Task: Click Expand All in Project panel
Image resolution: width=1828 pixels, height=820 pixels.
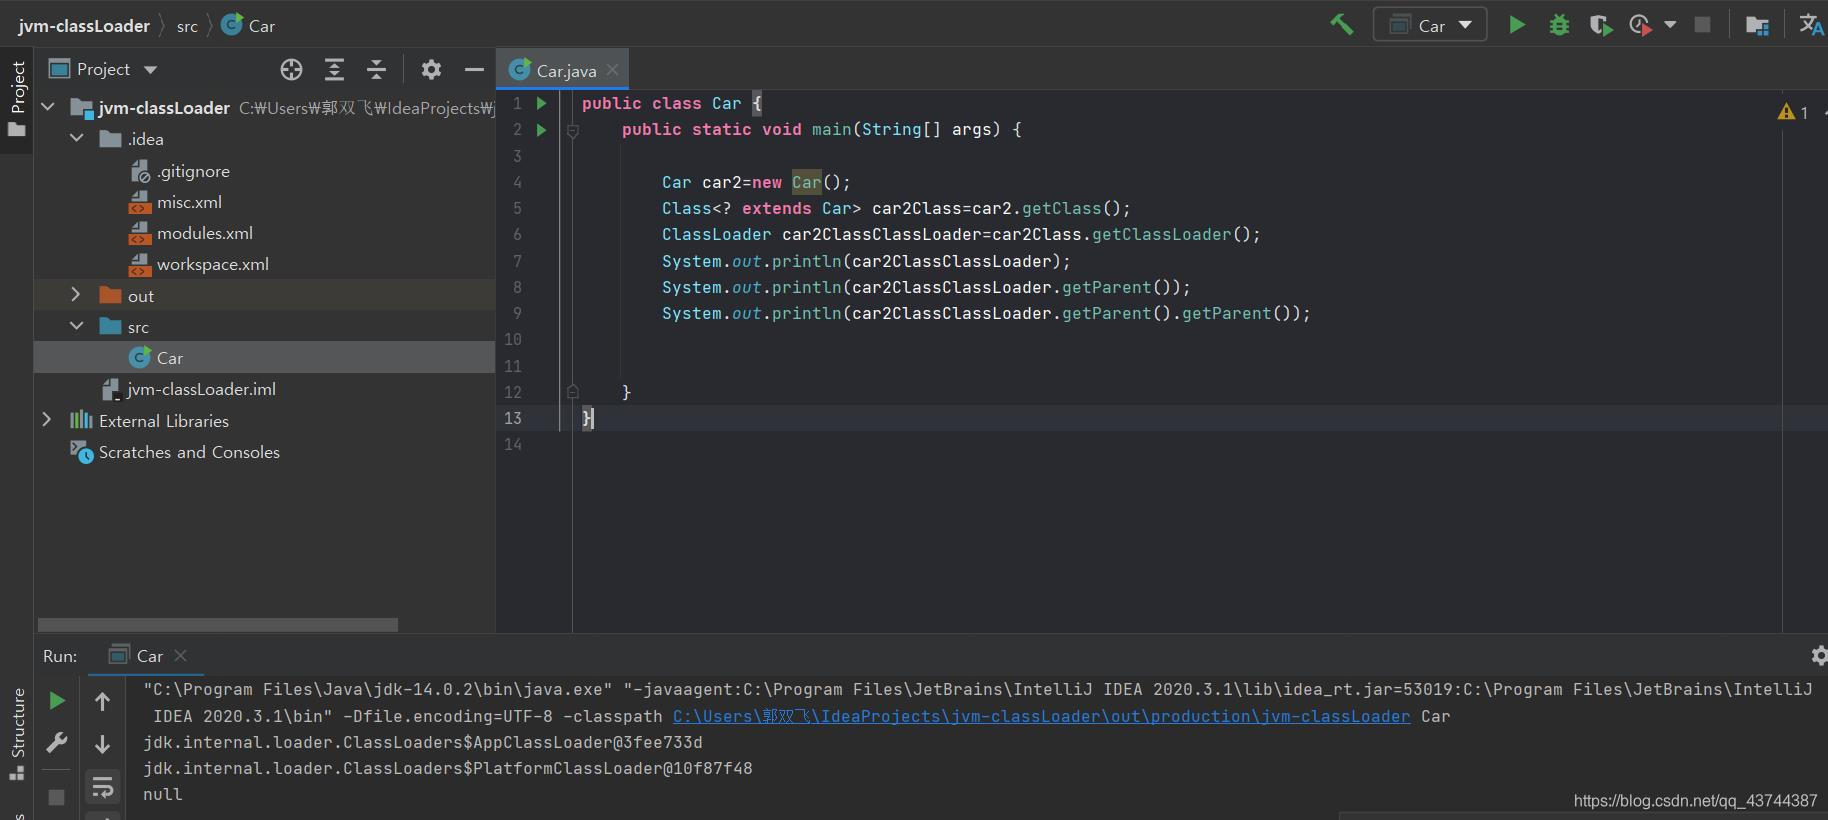Action: [x=334, y=69]
